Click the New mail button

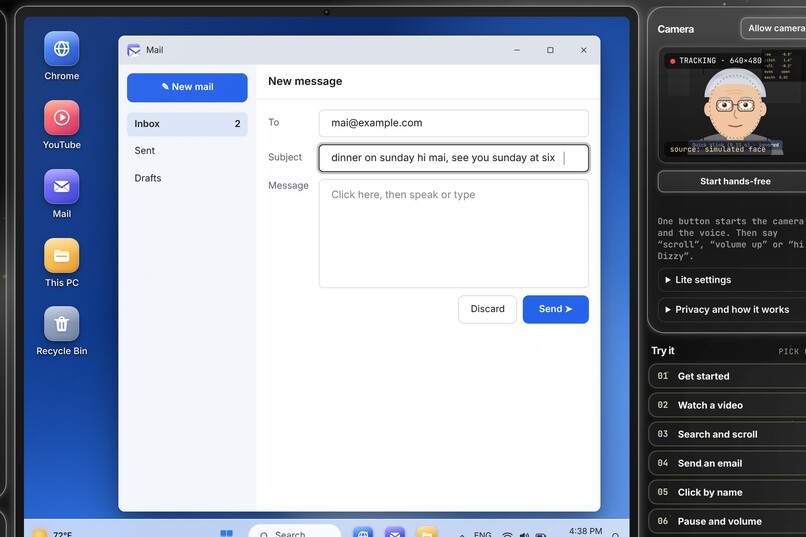pyautogui.click(x=187, y=87)
